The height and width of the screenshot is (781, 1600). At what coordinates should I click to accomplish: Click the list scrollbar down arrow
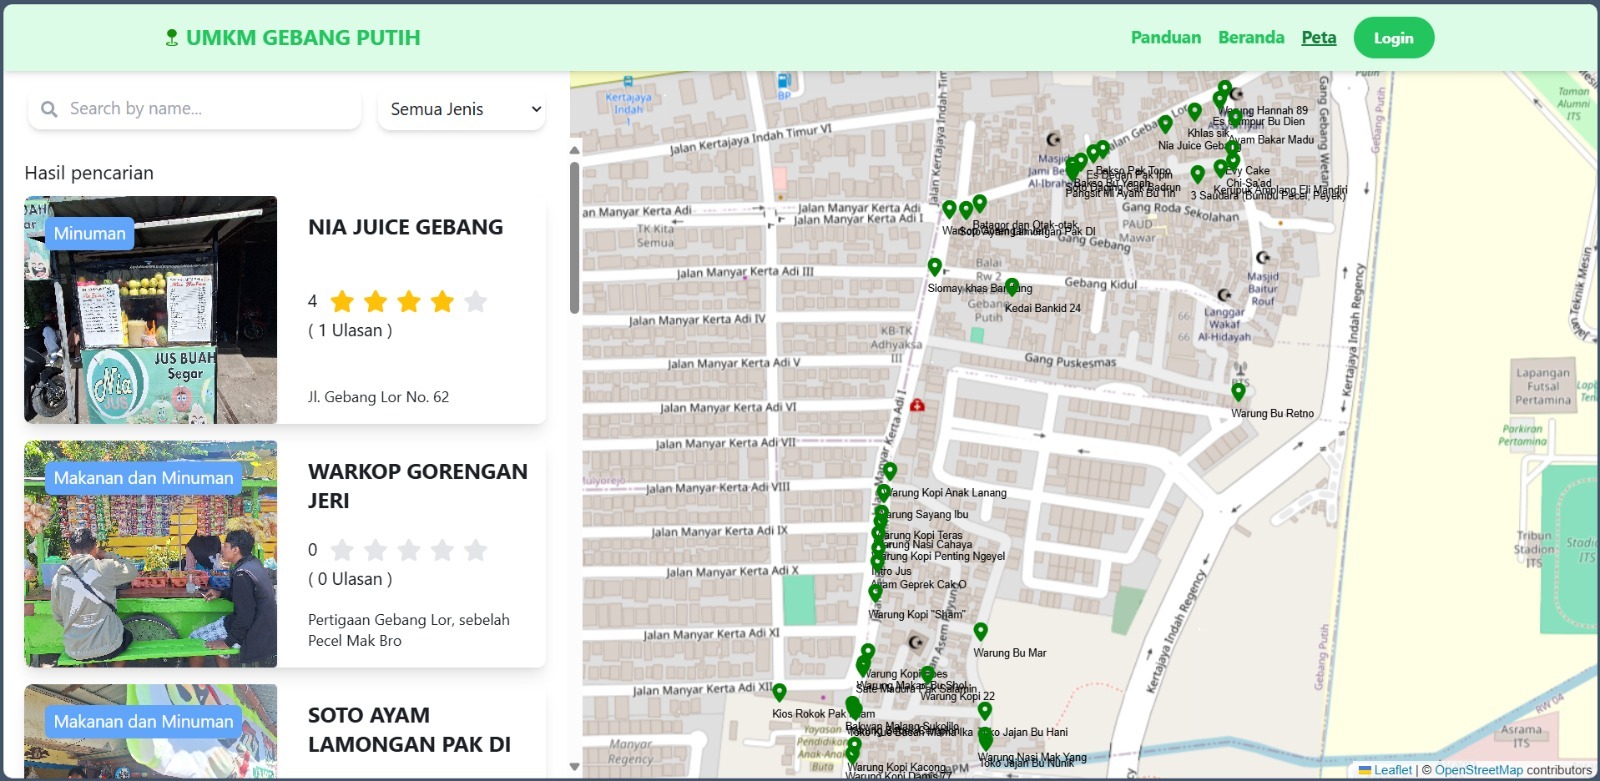coord(574,767)
